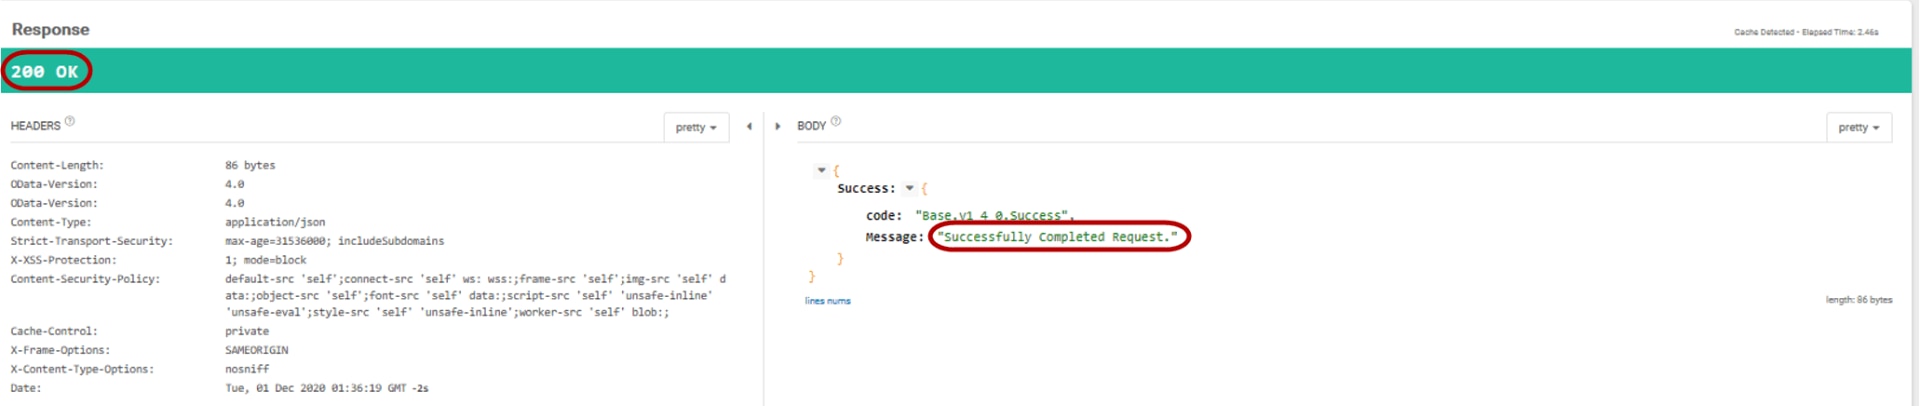Click the left arrow to collapse headers pane
The height and width of the screenshot is (406, 1920).
coord(749,127)
